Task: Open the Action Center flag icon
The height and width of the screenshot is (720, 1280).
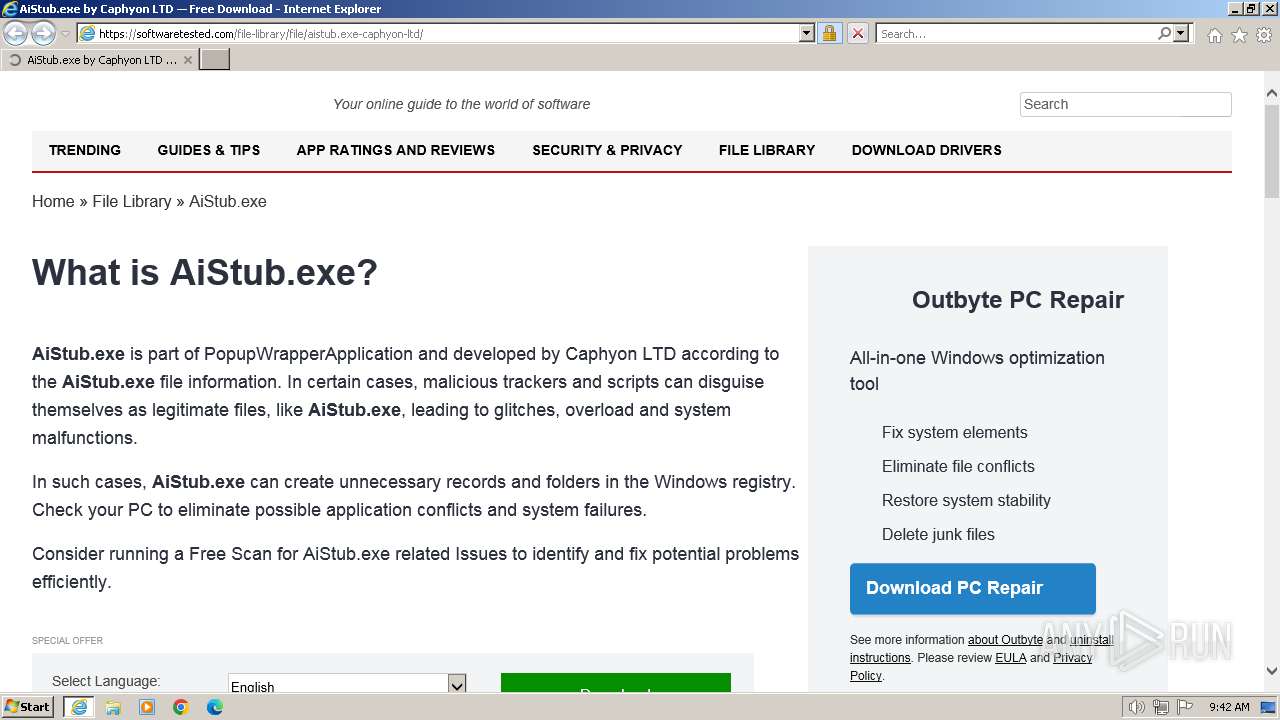Action: (x=1185, y=707)
